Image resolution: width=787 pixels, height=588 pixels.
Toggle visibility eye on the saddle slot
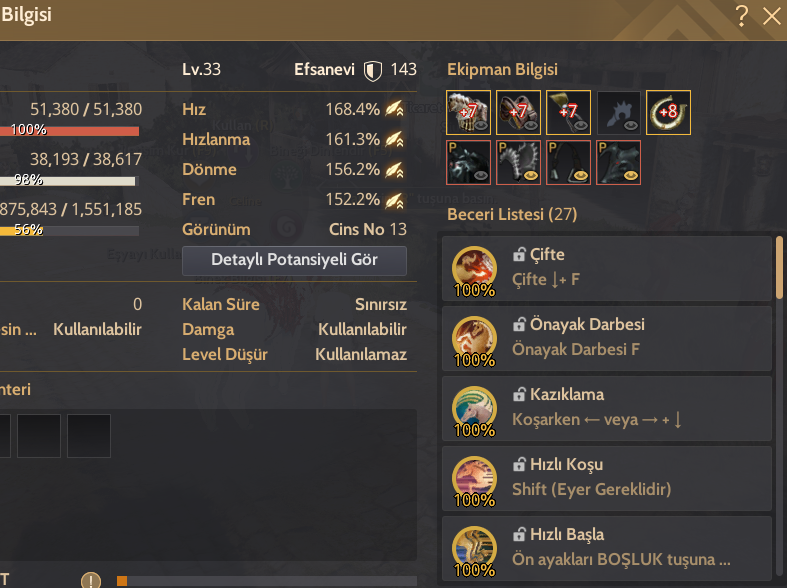pyautogui.click(x=531, y=125)
